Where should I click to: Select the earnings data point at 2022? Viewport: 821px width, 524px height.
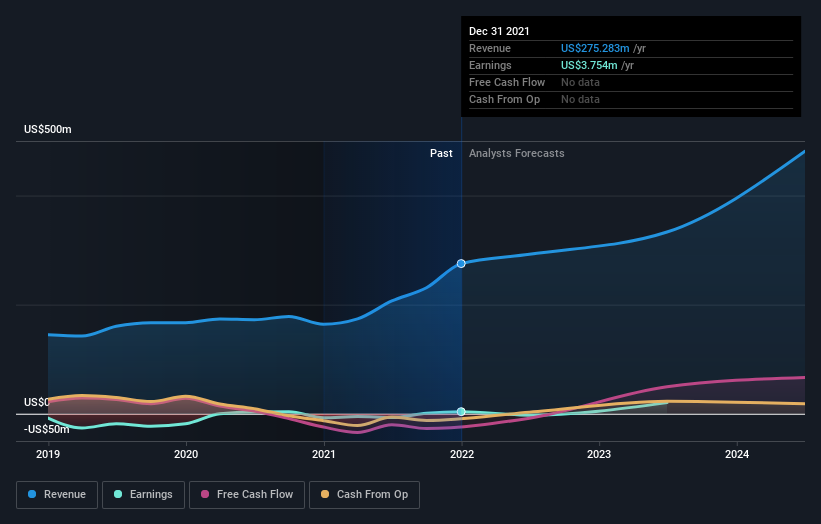click(461, 411)
